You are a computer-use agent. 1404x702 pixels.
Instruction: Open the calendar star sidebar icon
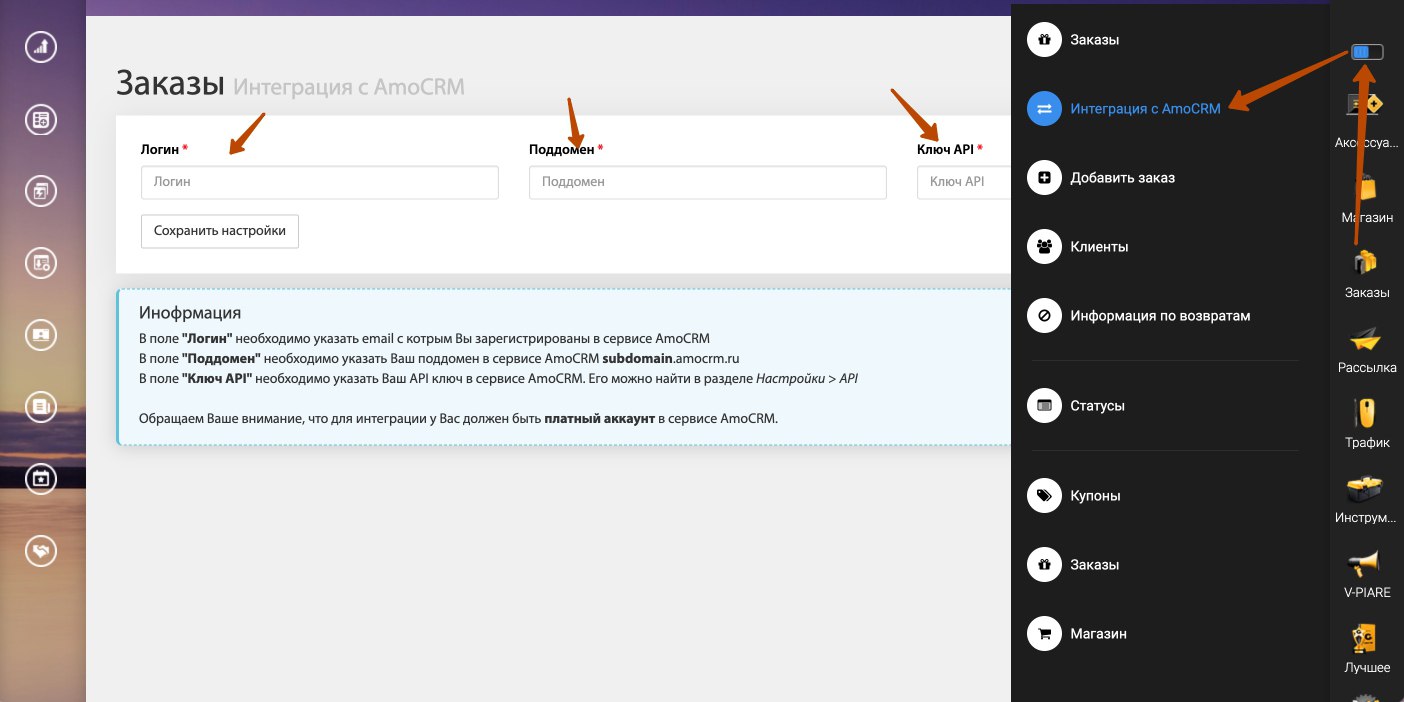click(41, 478)
